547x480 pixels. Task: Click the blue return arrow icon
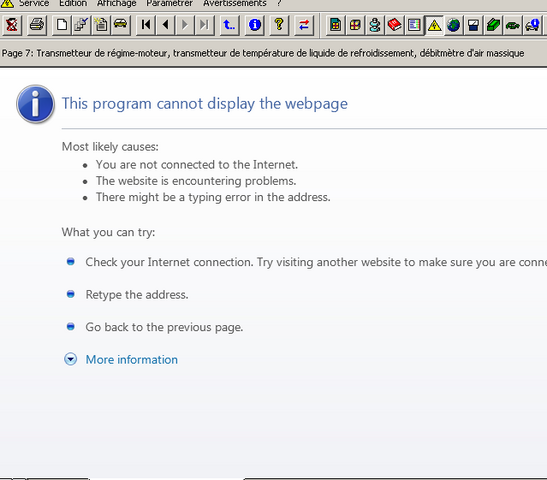click(x=230, y=25)
